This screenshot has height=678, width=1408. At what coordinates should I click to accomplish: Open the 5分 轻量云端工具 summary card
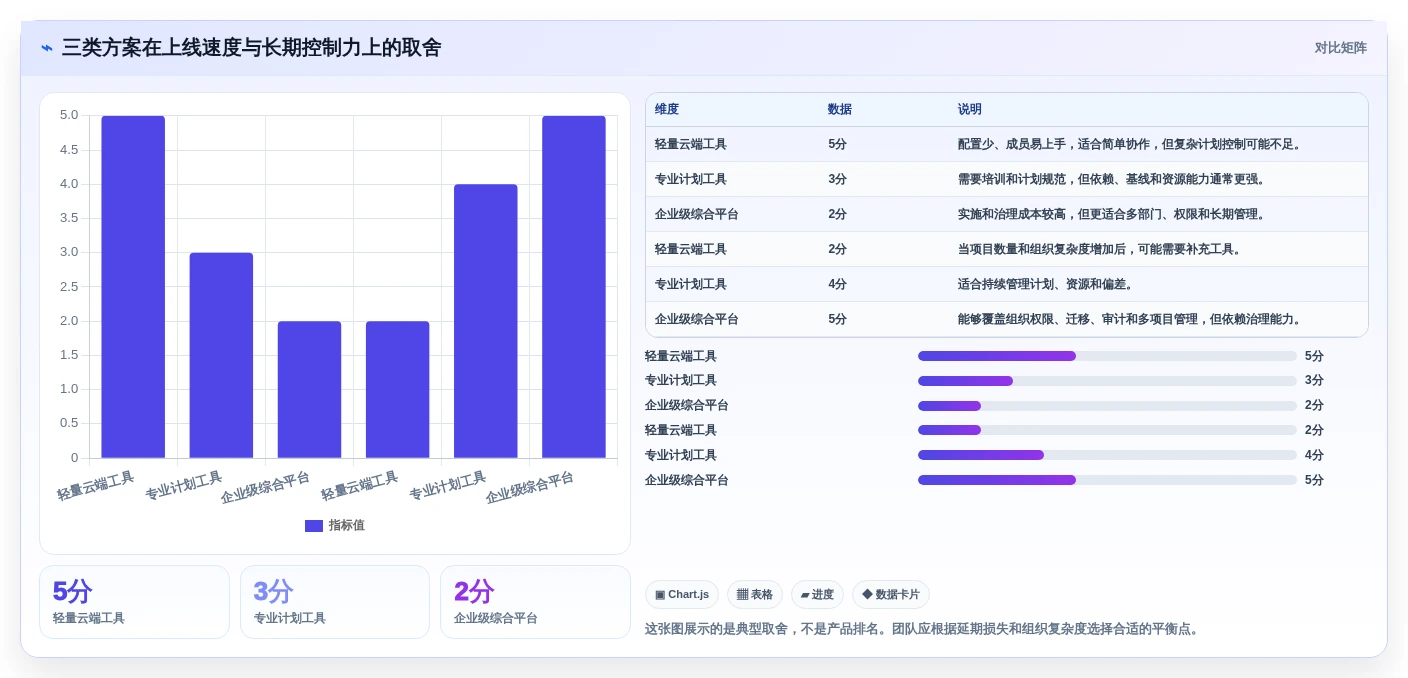[135, 602]
